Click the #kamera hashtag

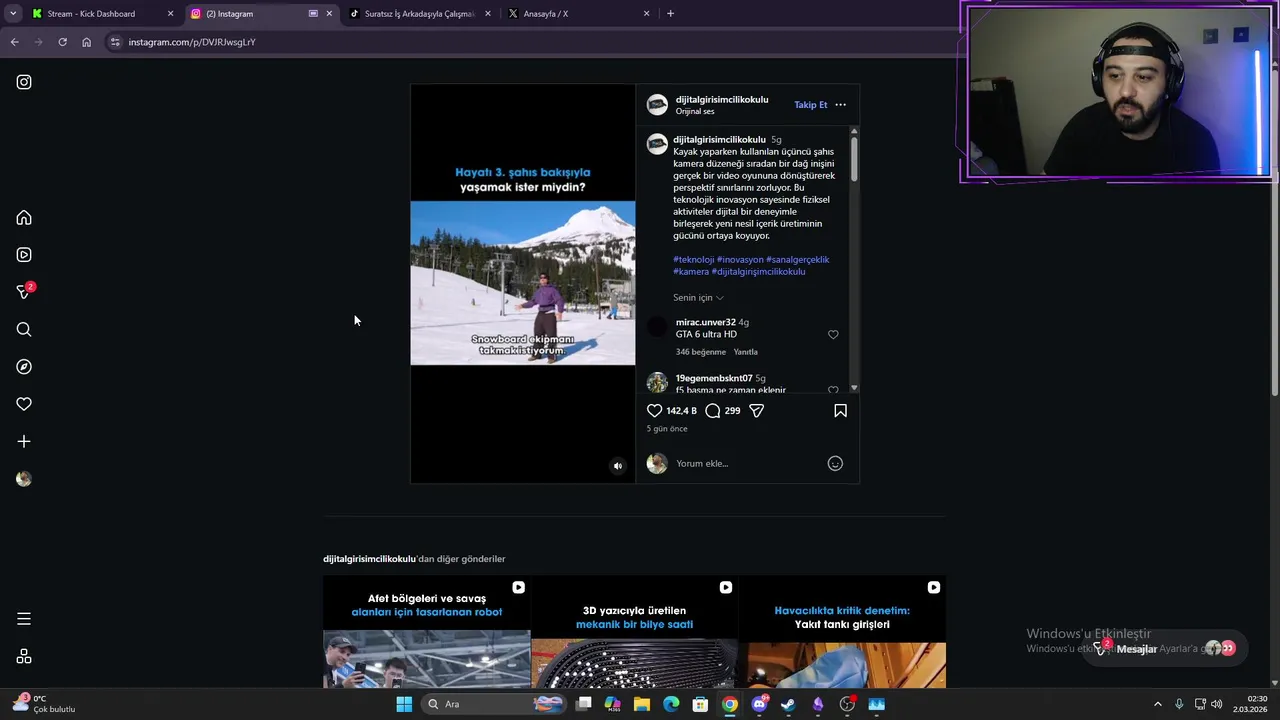tap(691, 272)
